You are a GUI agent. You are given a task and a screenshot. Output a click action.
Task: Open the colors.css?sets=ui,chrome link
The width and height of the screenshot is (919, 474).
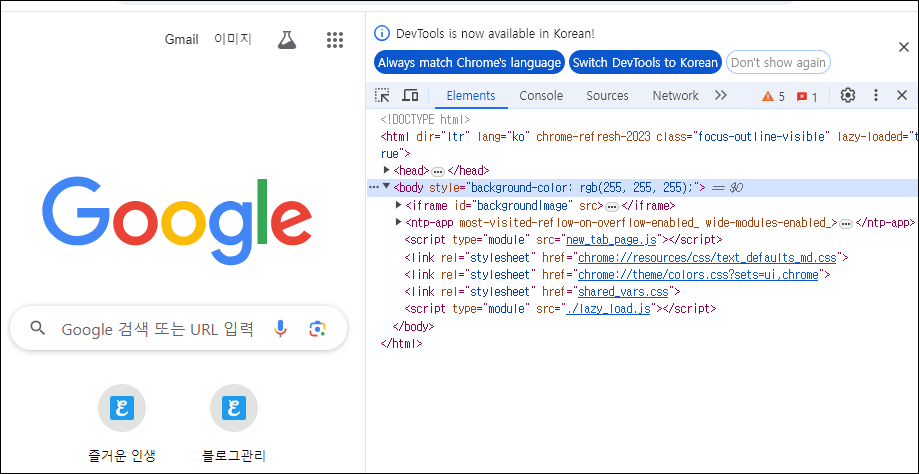698,274
